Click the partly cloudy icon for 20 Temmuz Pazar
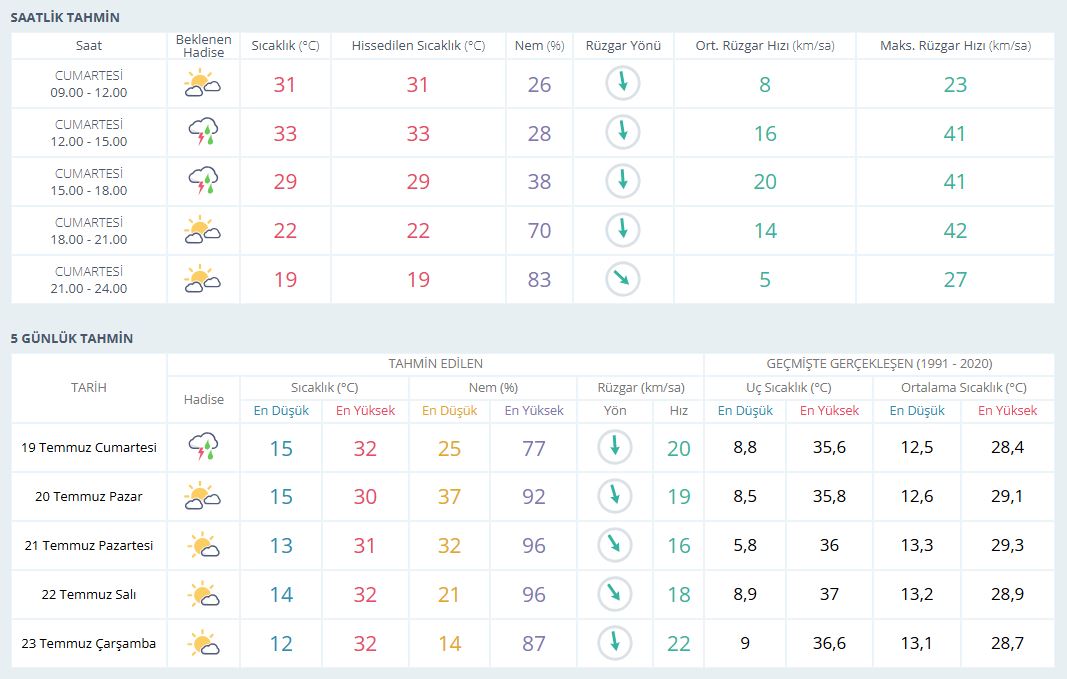Viewport: 1067px width, 679px height. (203, 497)
